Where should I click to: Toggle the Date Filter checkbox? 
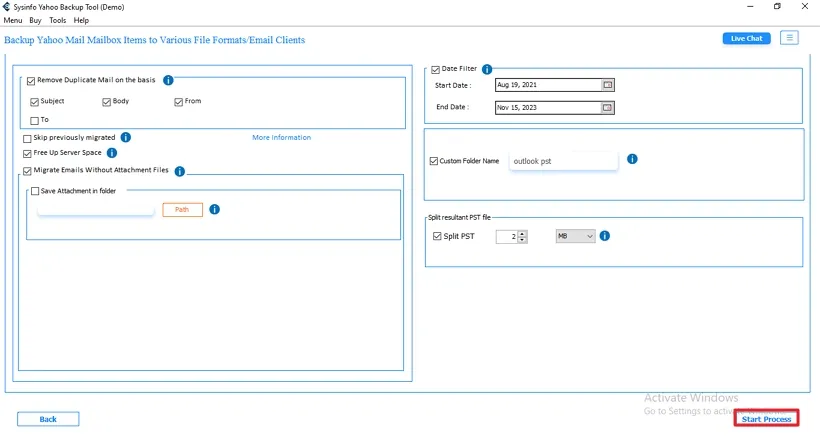436,69
